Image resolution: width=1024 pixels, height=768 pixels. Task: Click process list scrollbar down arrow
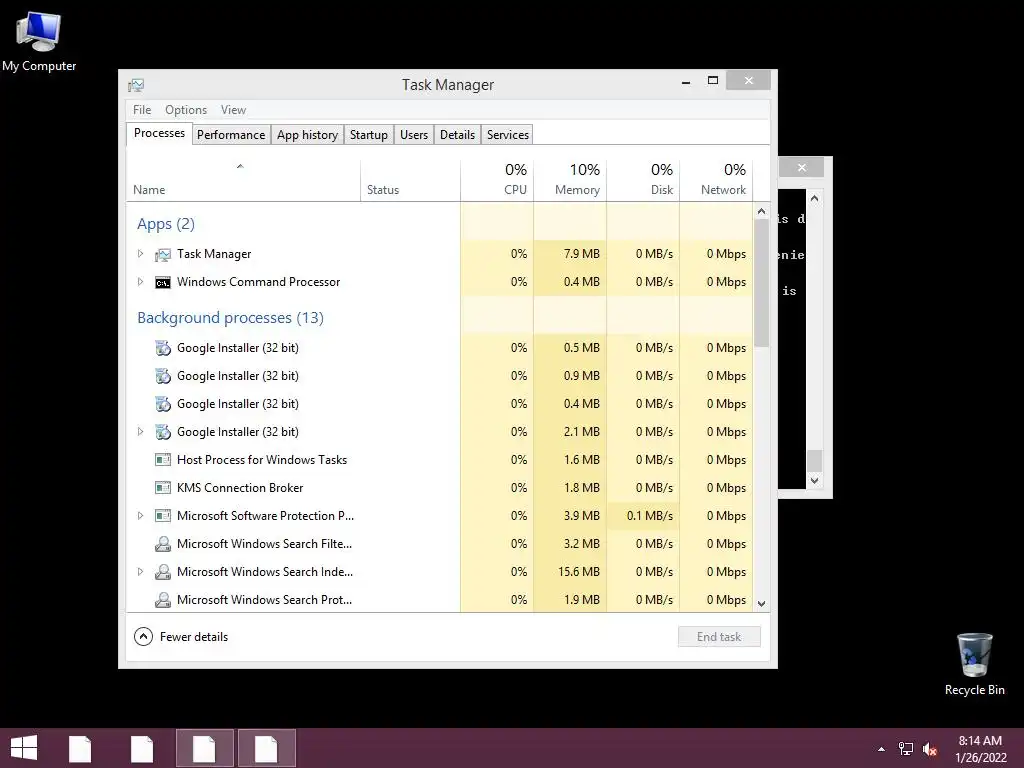point(761,604)
